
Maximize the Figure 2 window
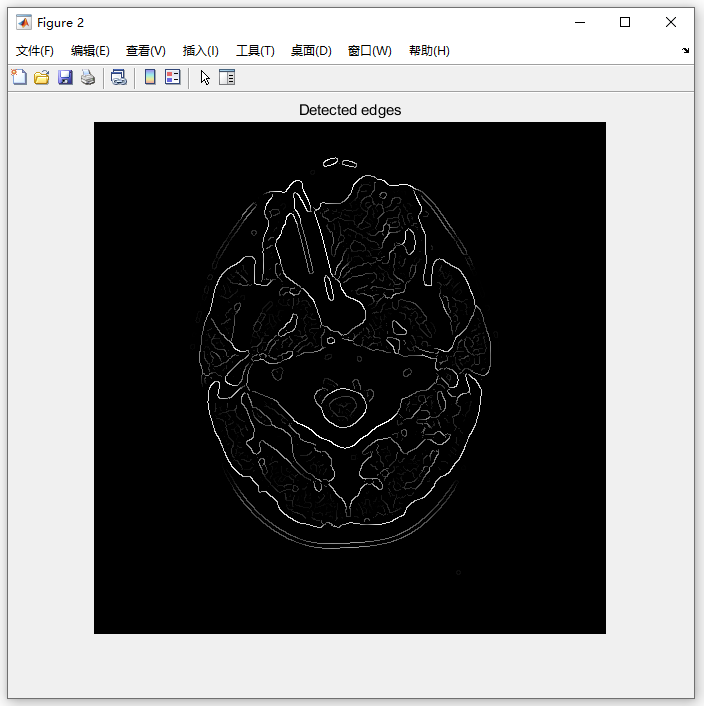tap(625, 22)
